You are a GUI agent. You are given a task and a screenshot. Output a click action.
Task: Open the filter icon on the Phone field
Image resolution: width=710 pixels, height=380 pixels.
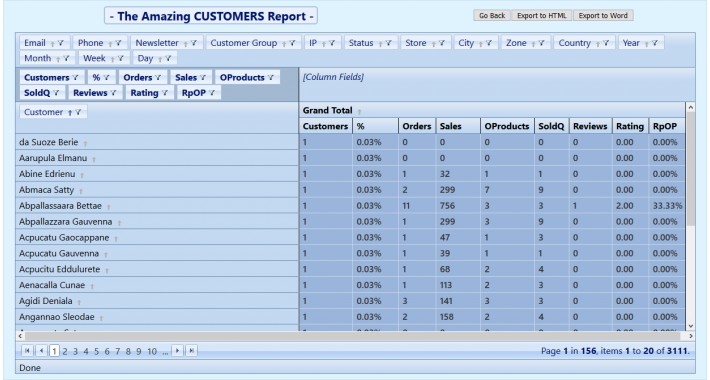pyautogui.click(x=118, y=43)
